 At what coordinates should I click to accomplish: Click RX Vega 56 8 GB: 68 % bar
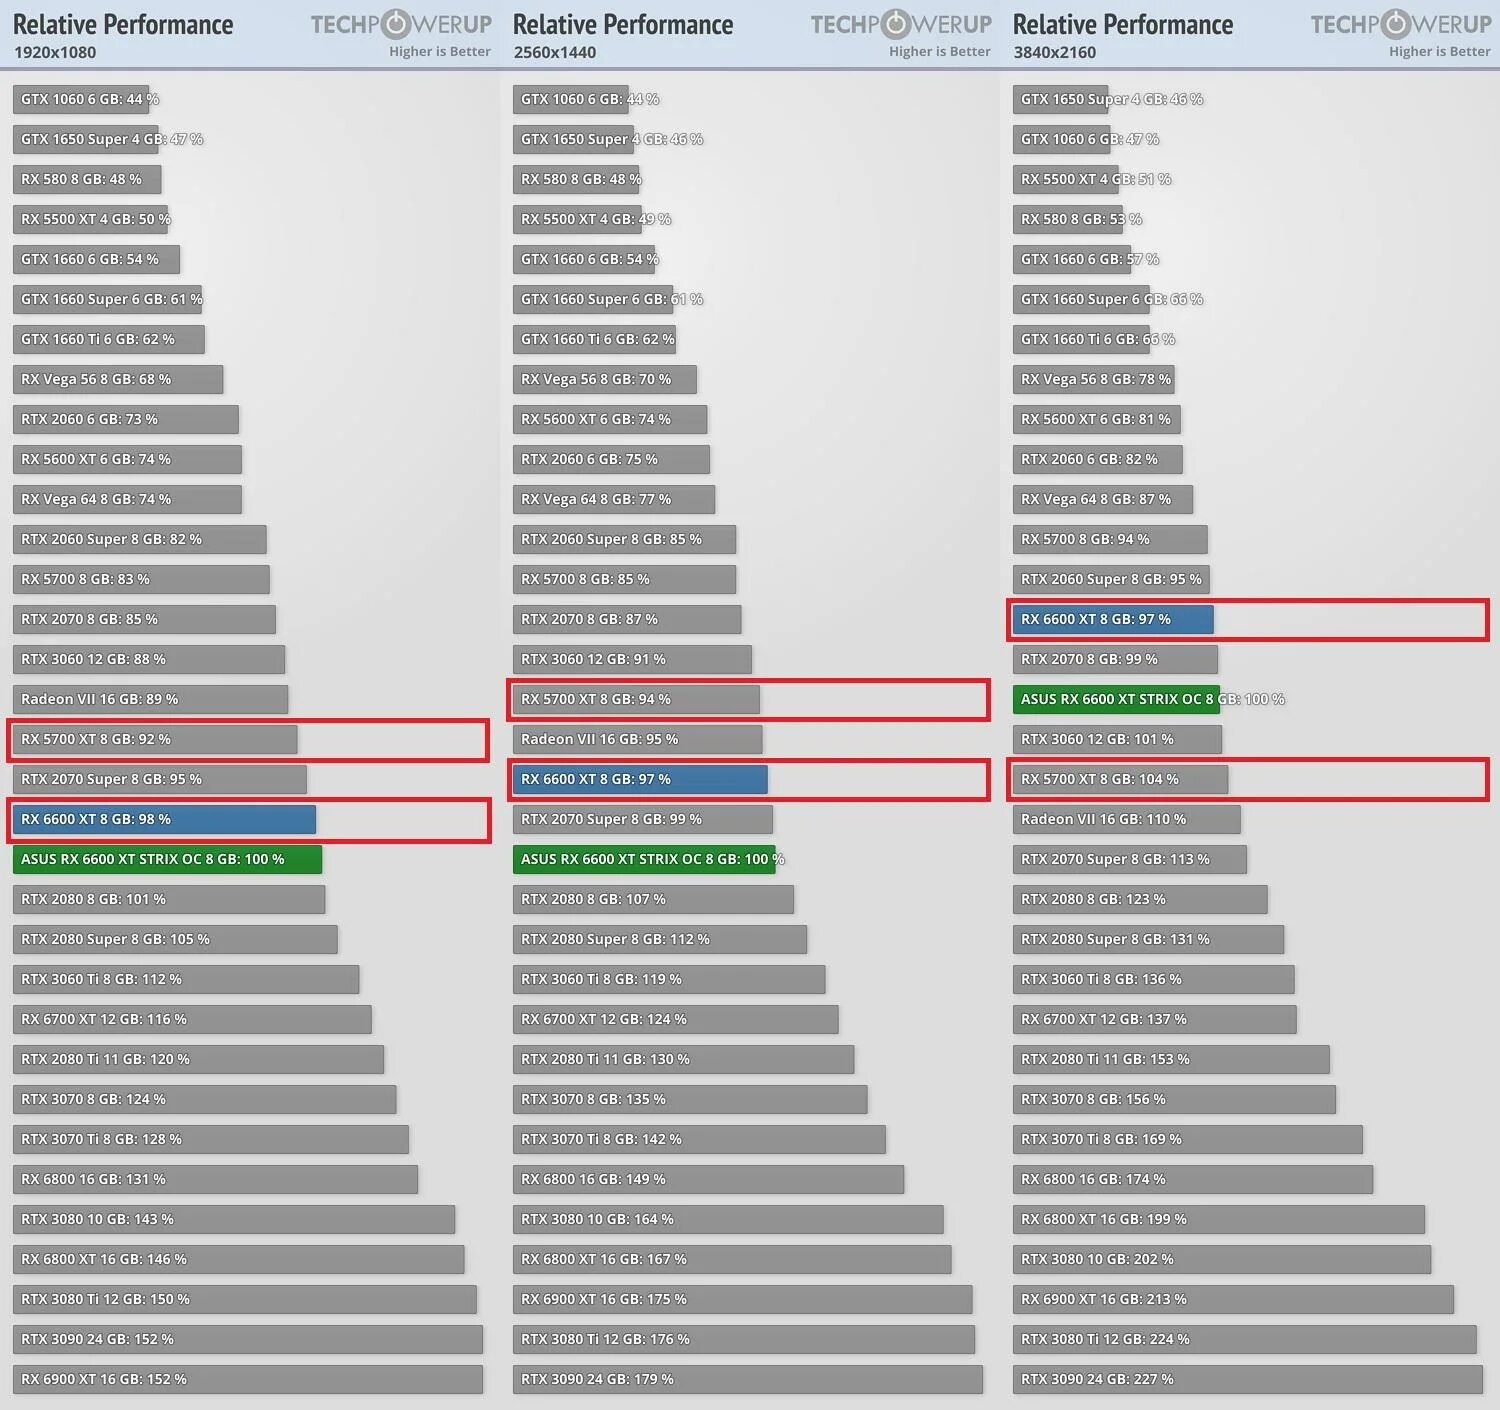(x=118, y=379)
